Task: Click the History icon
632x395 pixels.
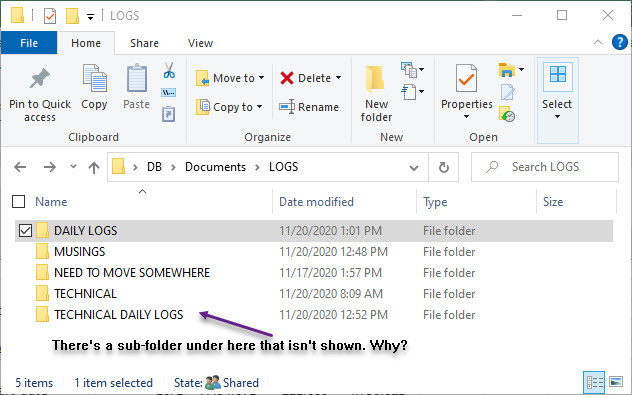Action: click(507, 114)
